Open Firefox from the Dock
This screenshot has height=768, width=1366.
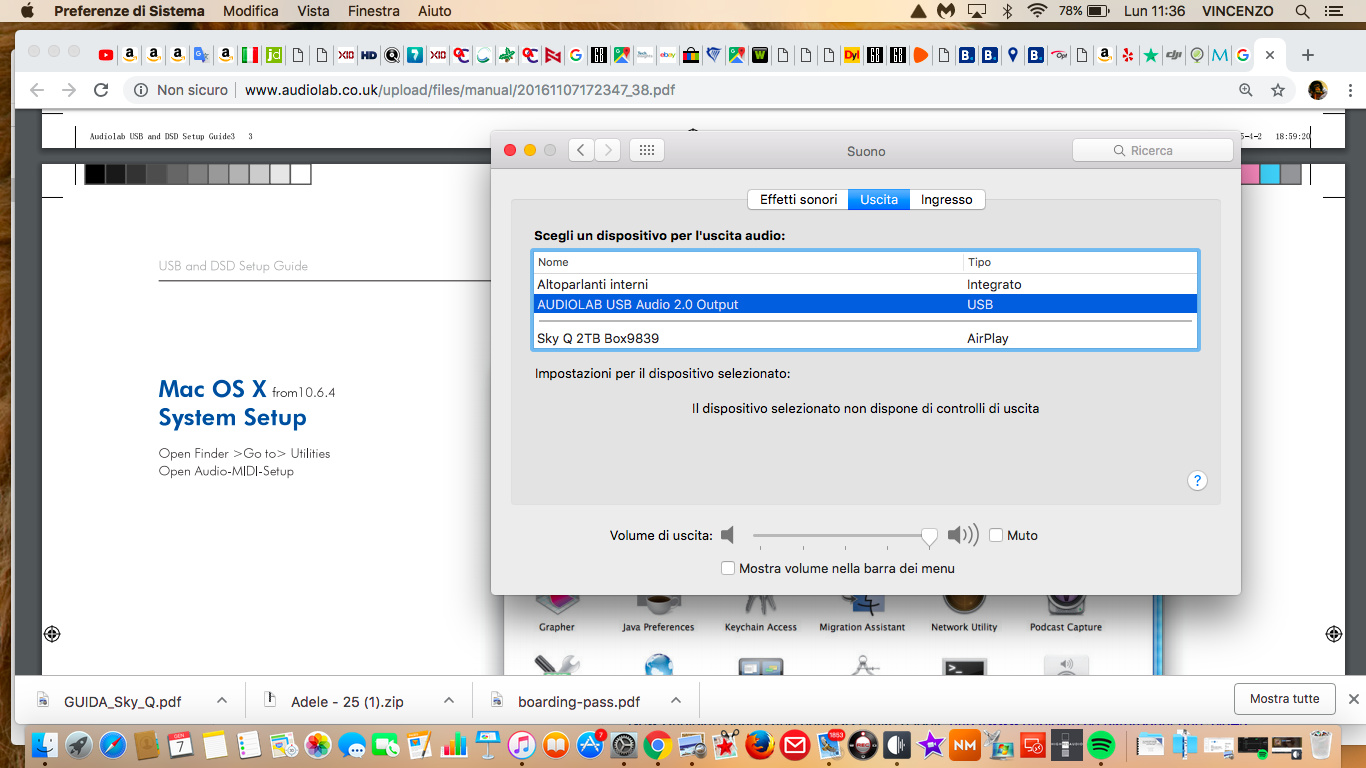(x=759, y=745)
